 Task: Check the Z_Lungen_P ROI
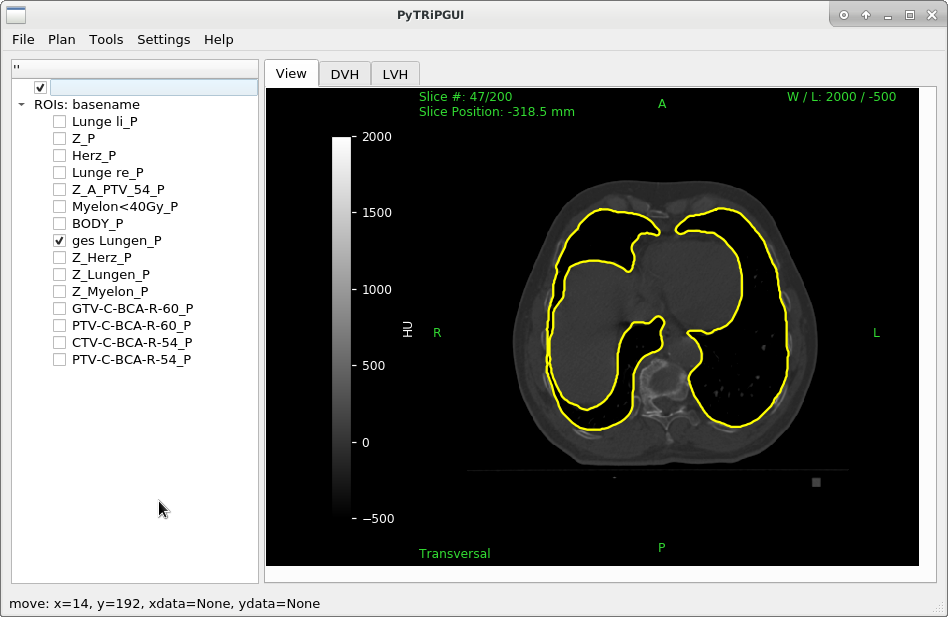point(59,274)
